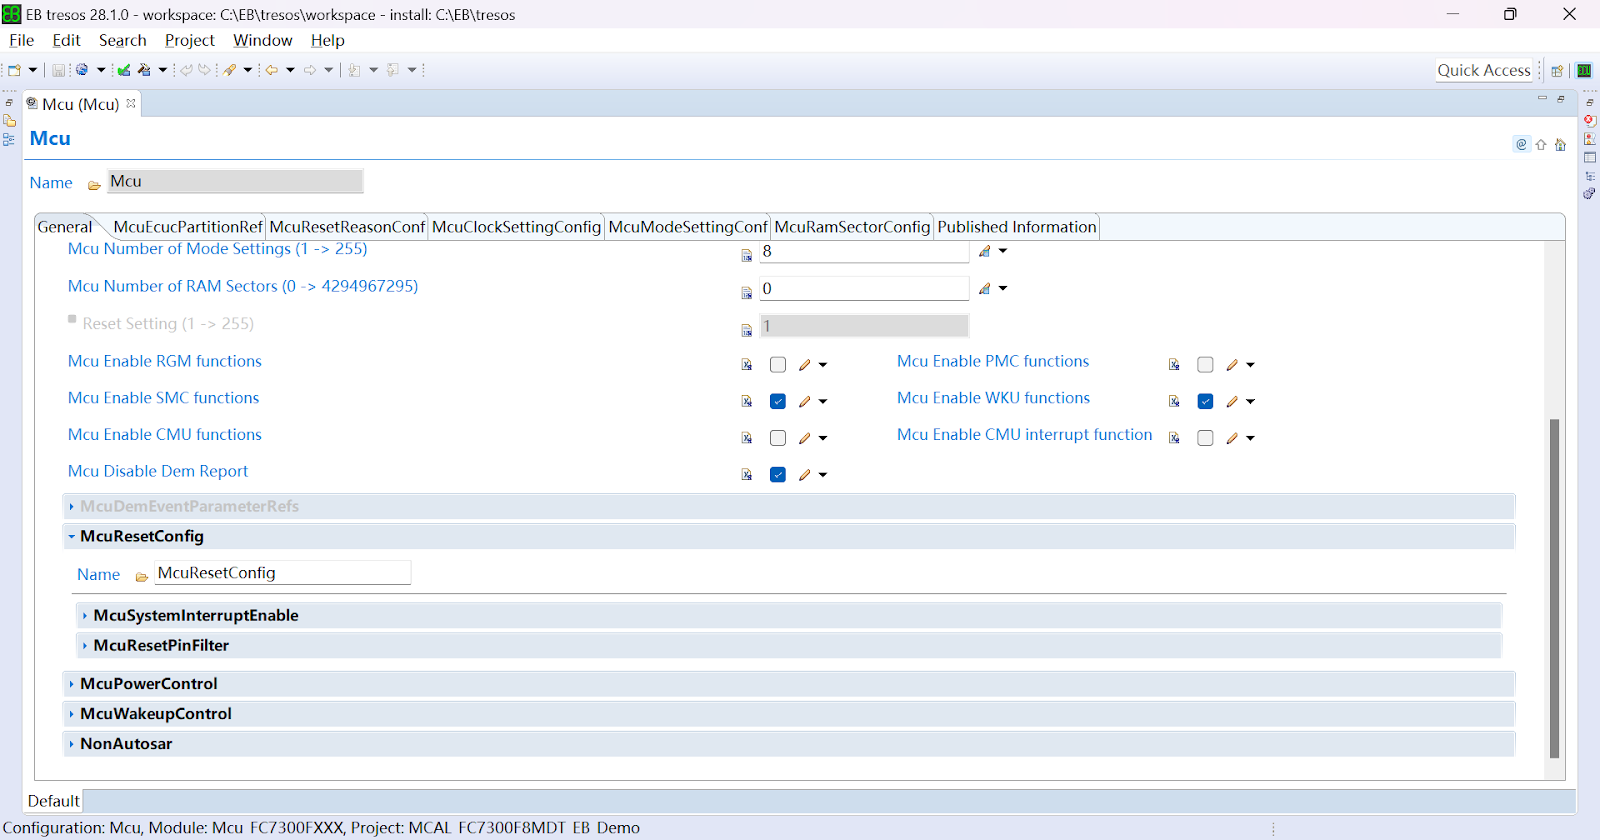
Task: Open dropdown next to RAM Sectors value
Action: (x=1003, y=289)
